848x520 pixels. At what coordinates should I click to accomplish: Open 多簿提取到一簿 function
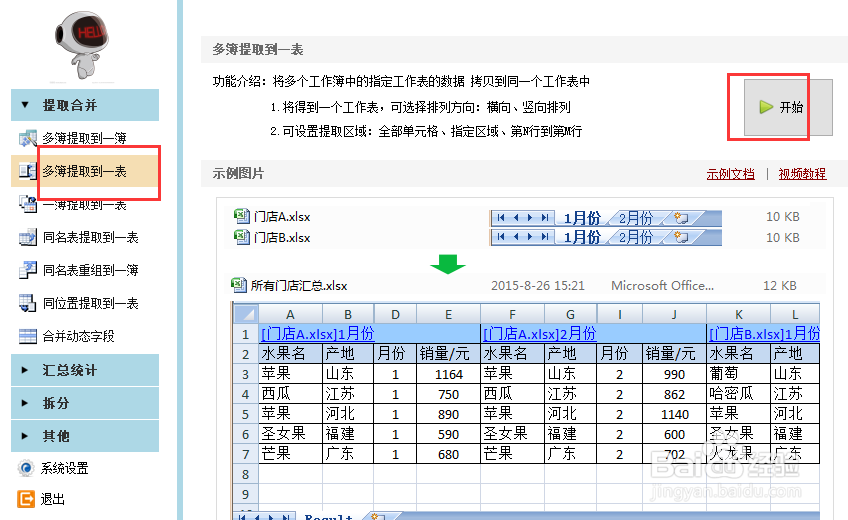(84, 138)
